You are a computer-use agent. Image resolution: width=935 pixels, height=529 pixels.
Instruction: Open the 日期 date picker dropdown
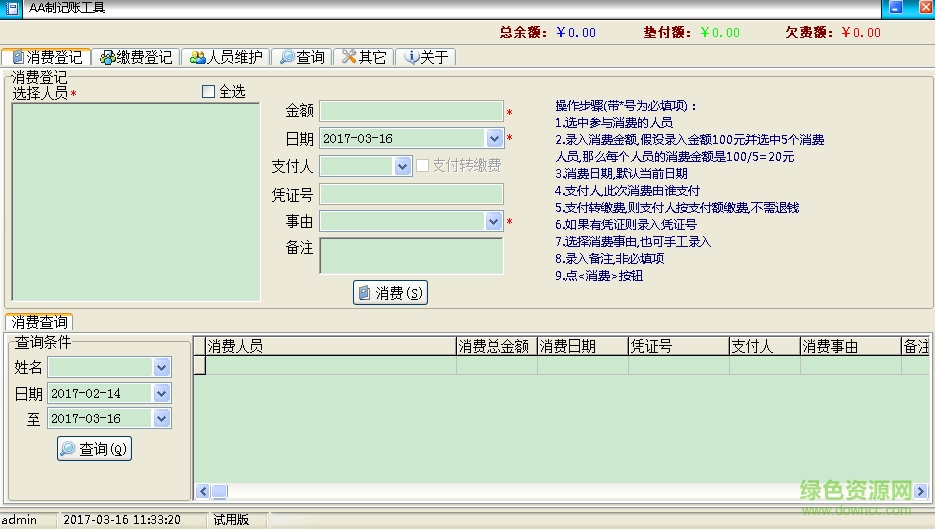[x=494, y=138]
